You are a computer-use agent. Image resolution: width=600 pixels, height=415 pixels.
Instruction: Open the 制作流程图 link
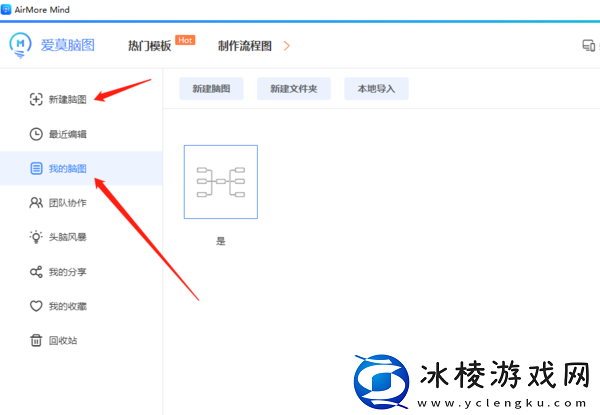[245, 46]
